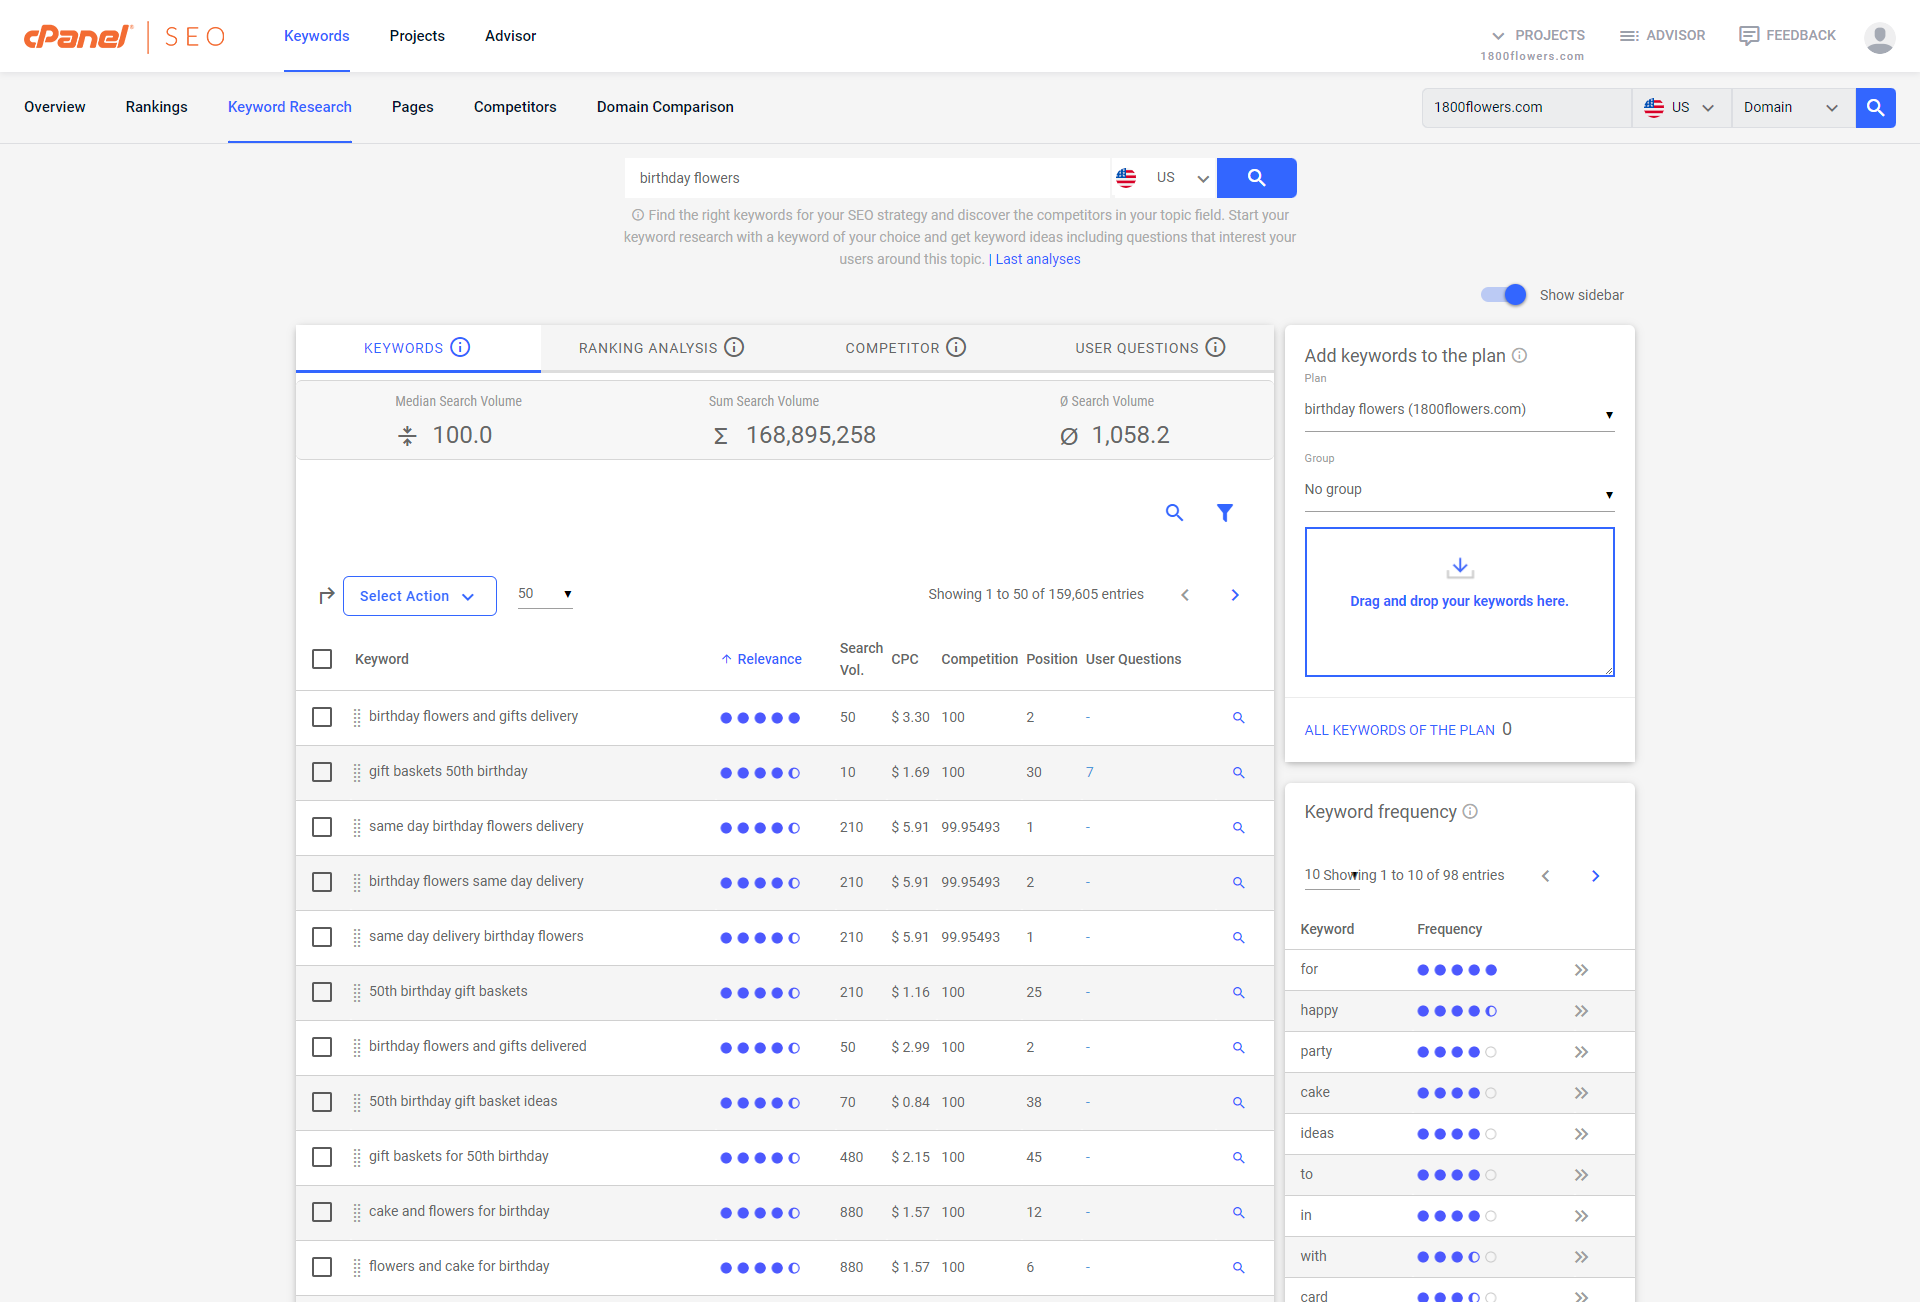Click info icon beside Ranking Analysis tab
Screen dimensions: 1920x1302
734,348
